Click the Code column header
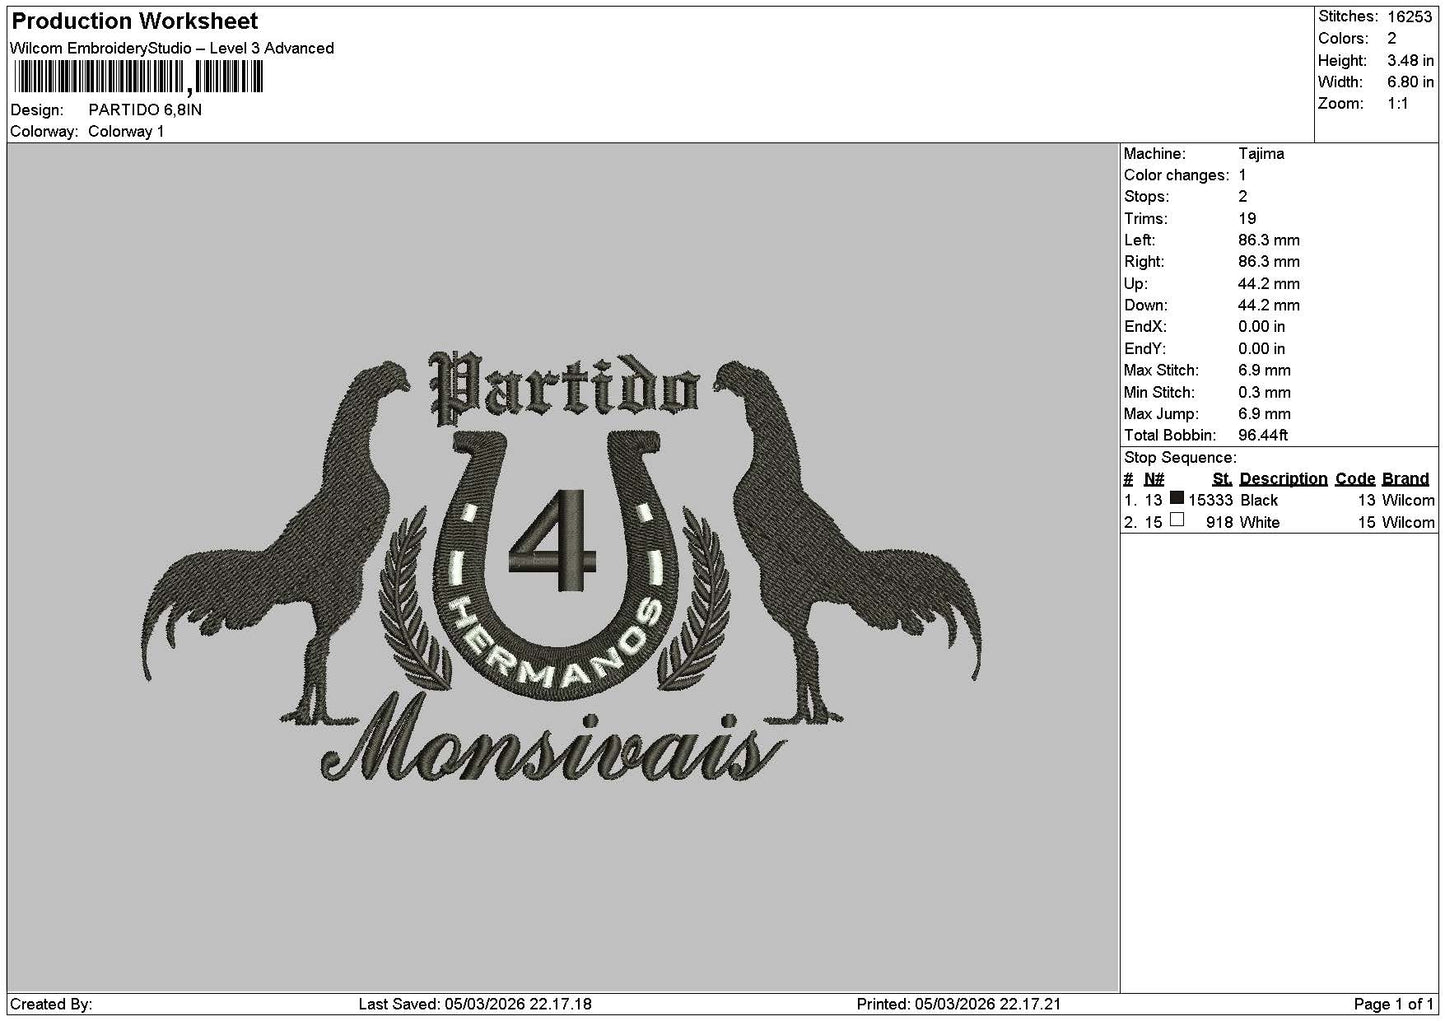Viewport: 1445px width, 1021px height. [x=1355, y=479]
